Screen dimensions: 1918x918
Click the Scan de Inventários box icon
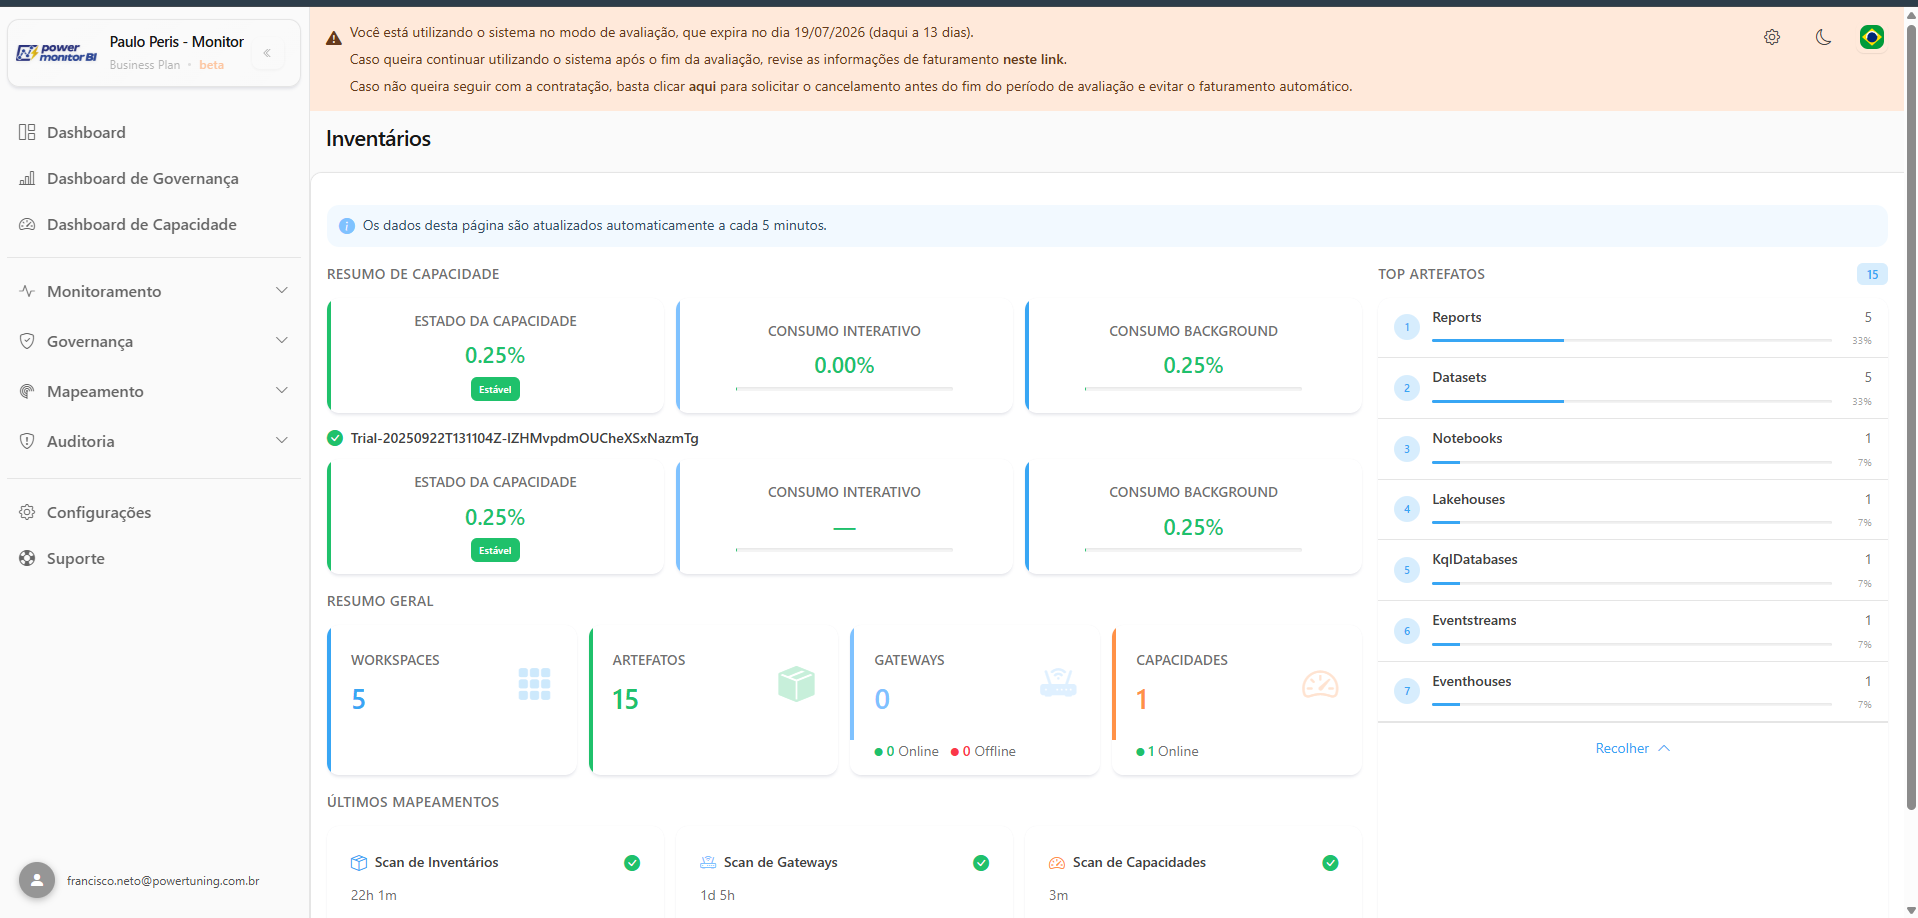tap(359, 863)
